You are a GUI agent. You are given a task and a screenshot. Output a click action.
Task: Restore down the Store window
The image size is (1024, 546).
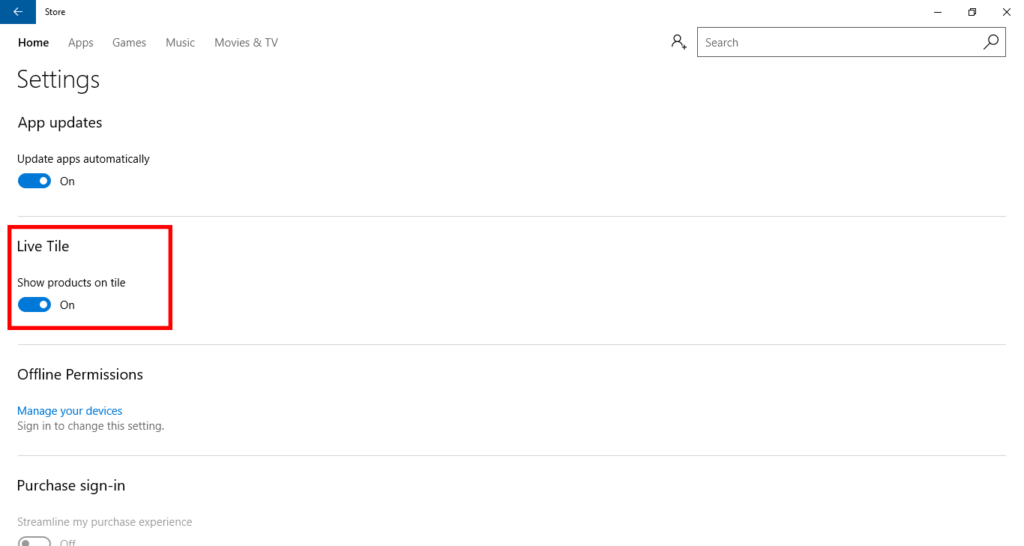point(971,12)
